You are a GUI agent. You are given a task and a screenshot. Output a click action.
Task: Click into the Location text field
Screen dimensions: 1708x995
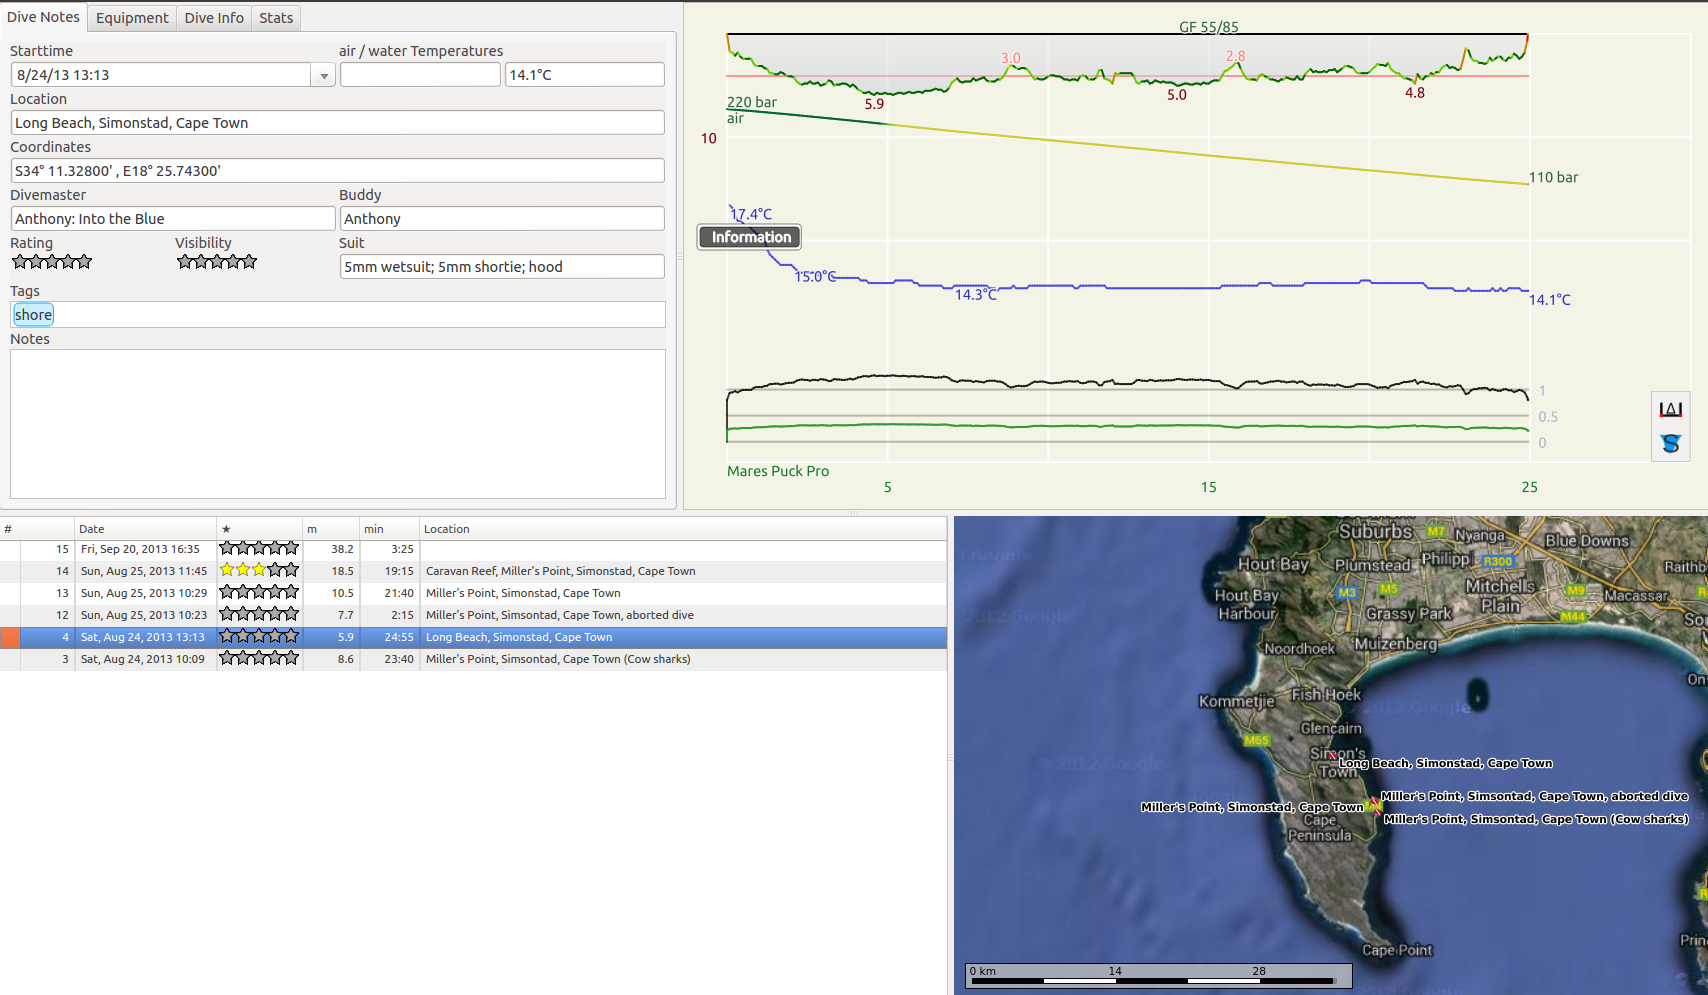(x=337, y=123)
